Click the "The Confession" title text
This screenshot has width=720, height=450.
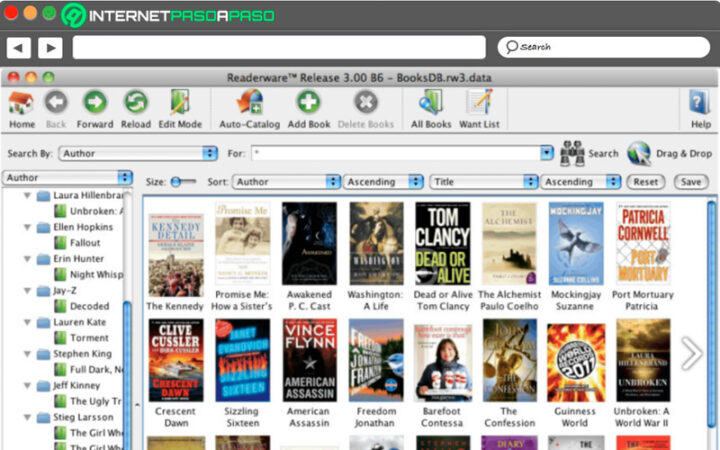tap(509, 417)
